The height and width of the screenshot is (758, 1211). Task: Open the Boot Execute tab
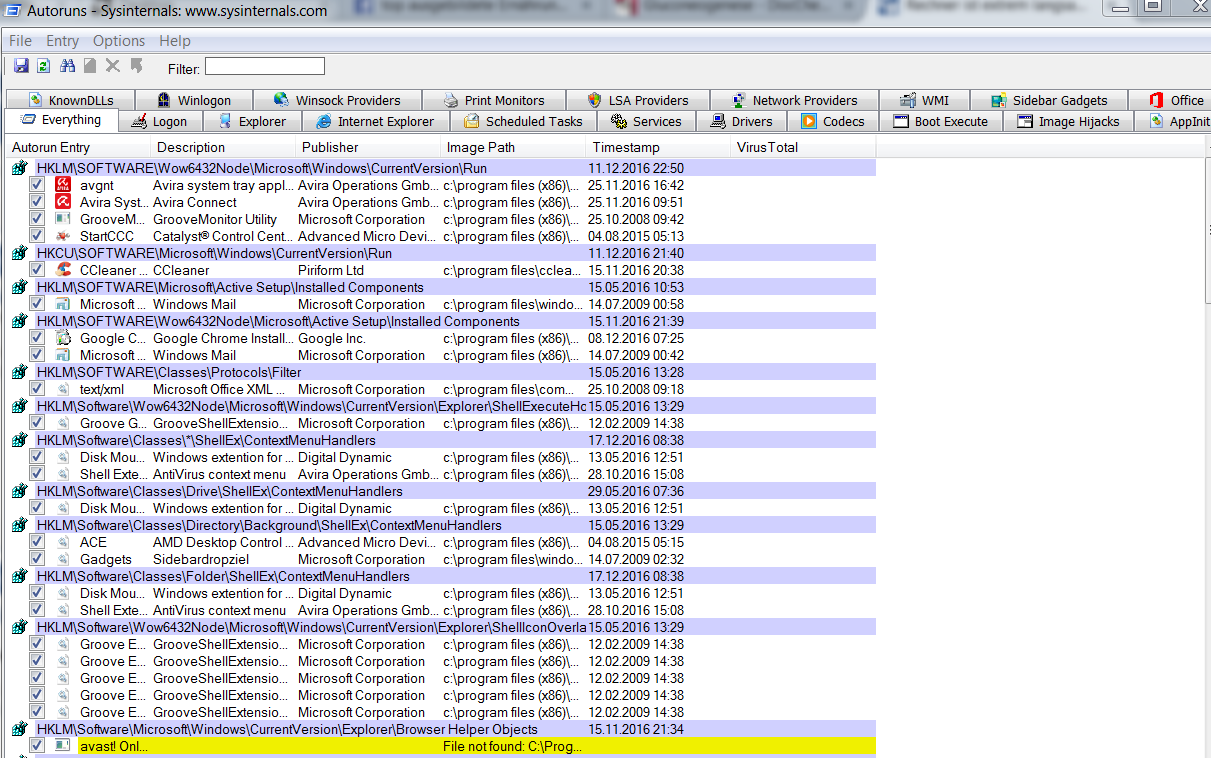tap(940, 121)
